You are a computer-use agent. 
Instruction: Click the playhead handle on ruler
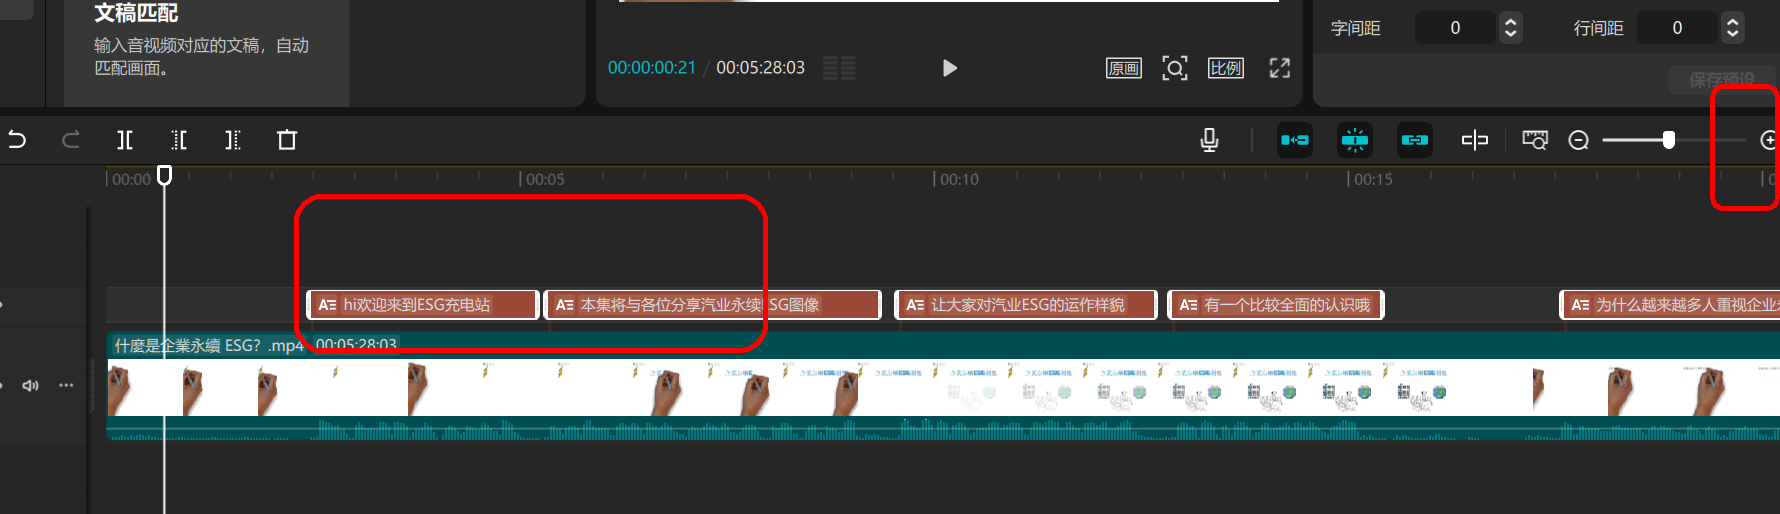(165, 176)
